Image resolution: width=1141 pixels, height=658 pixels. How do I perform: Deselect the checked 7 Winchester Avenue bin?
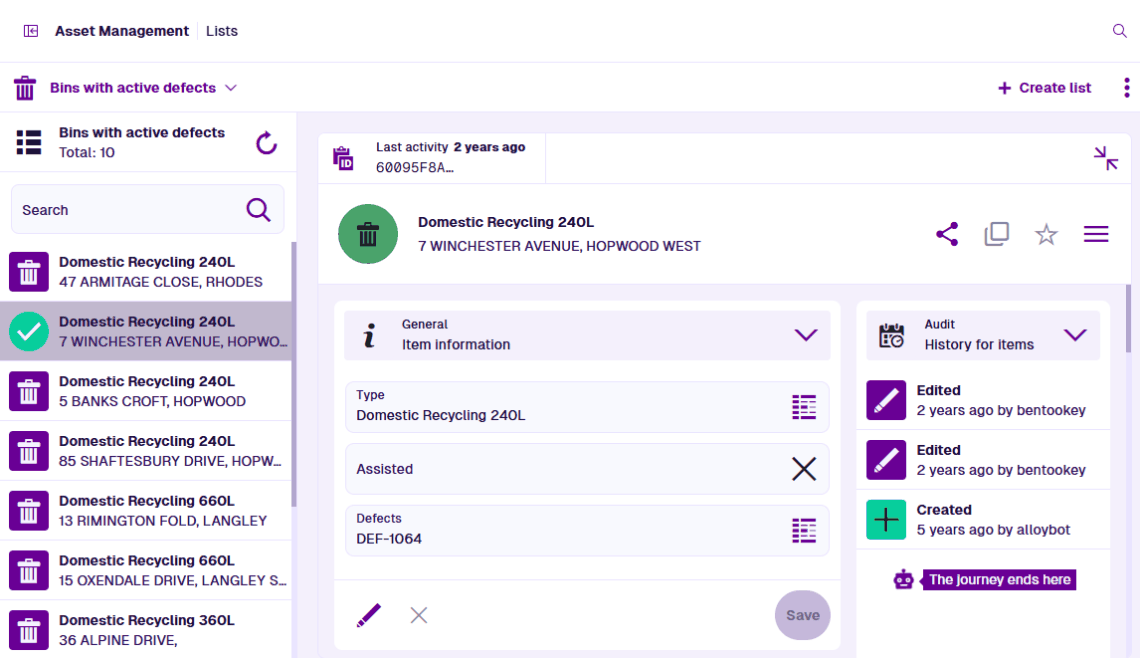(29, 331)
